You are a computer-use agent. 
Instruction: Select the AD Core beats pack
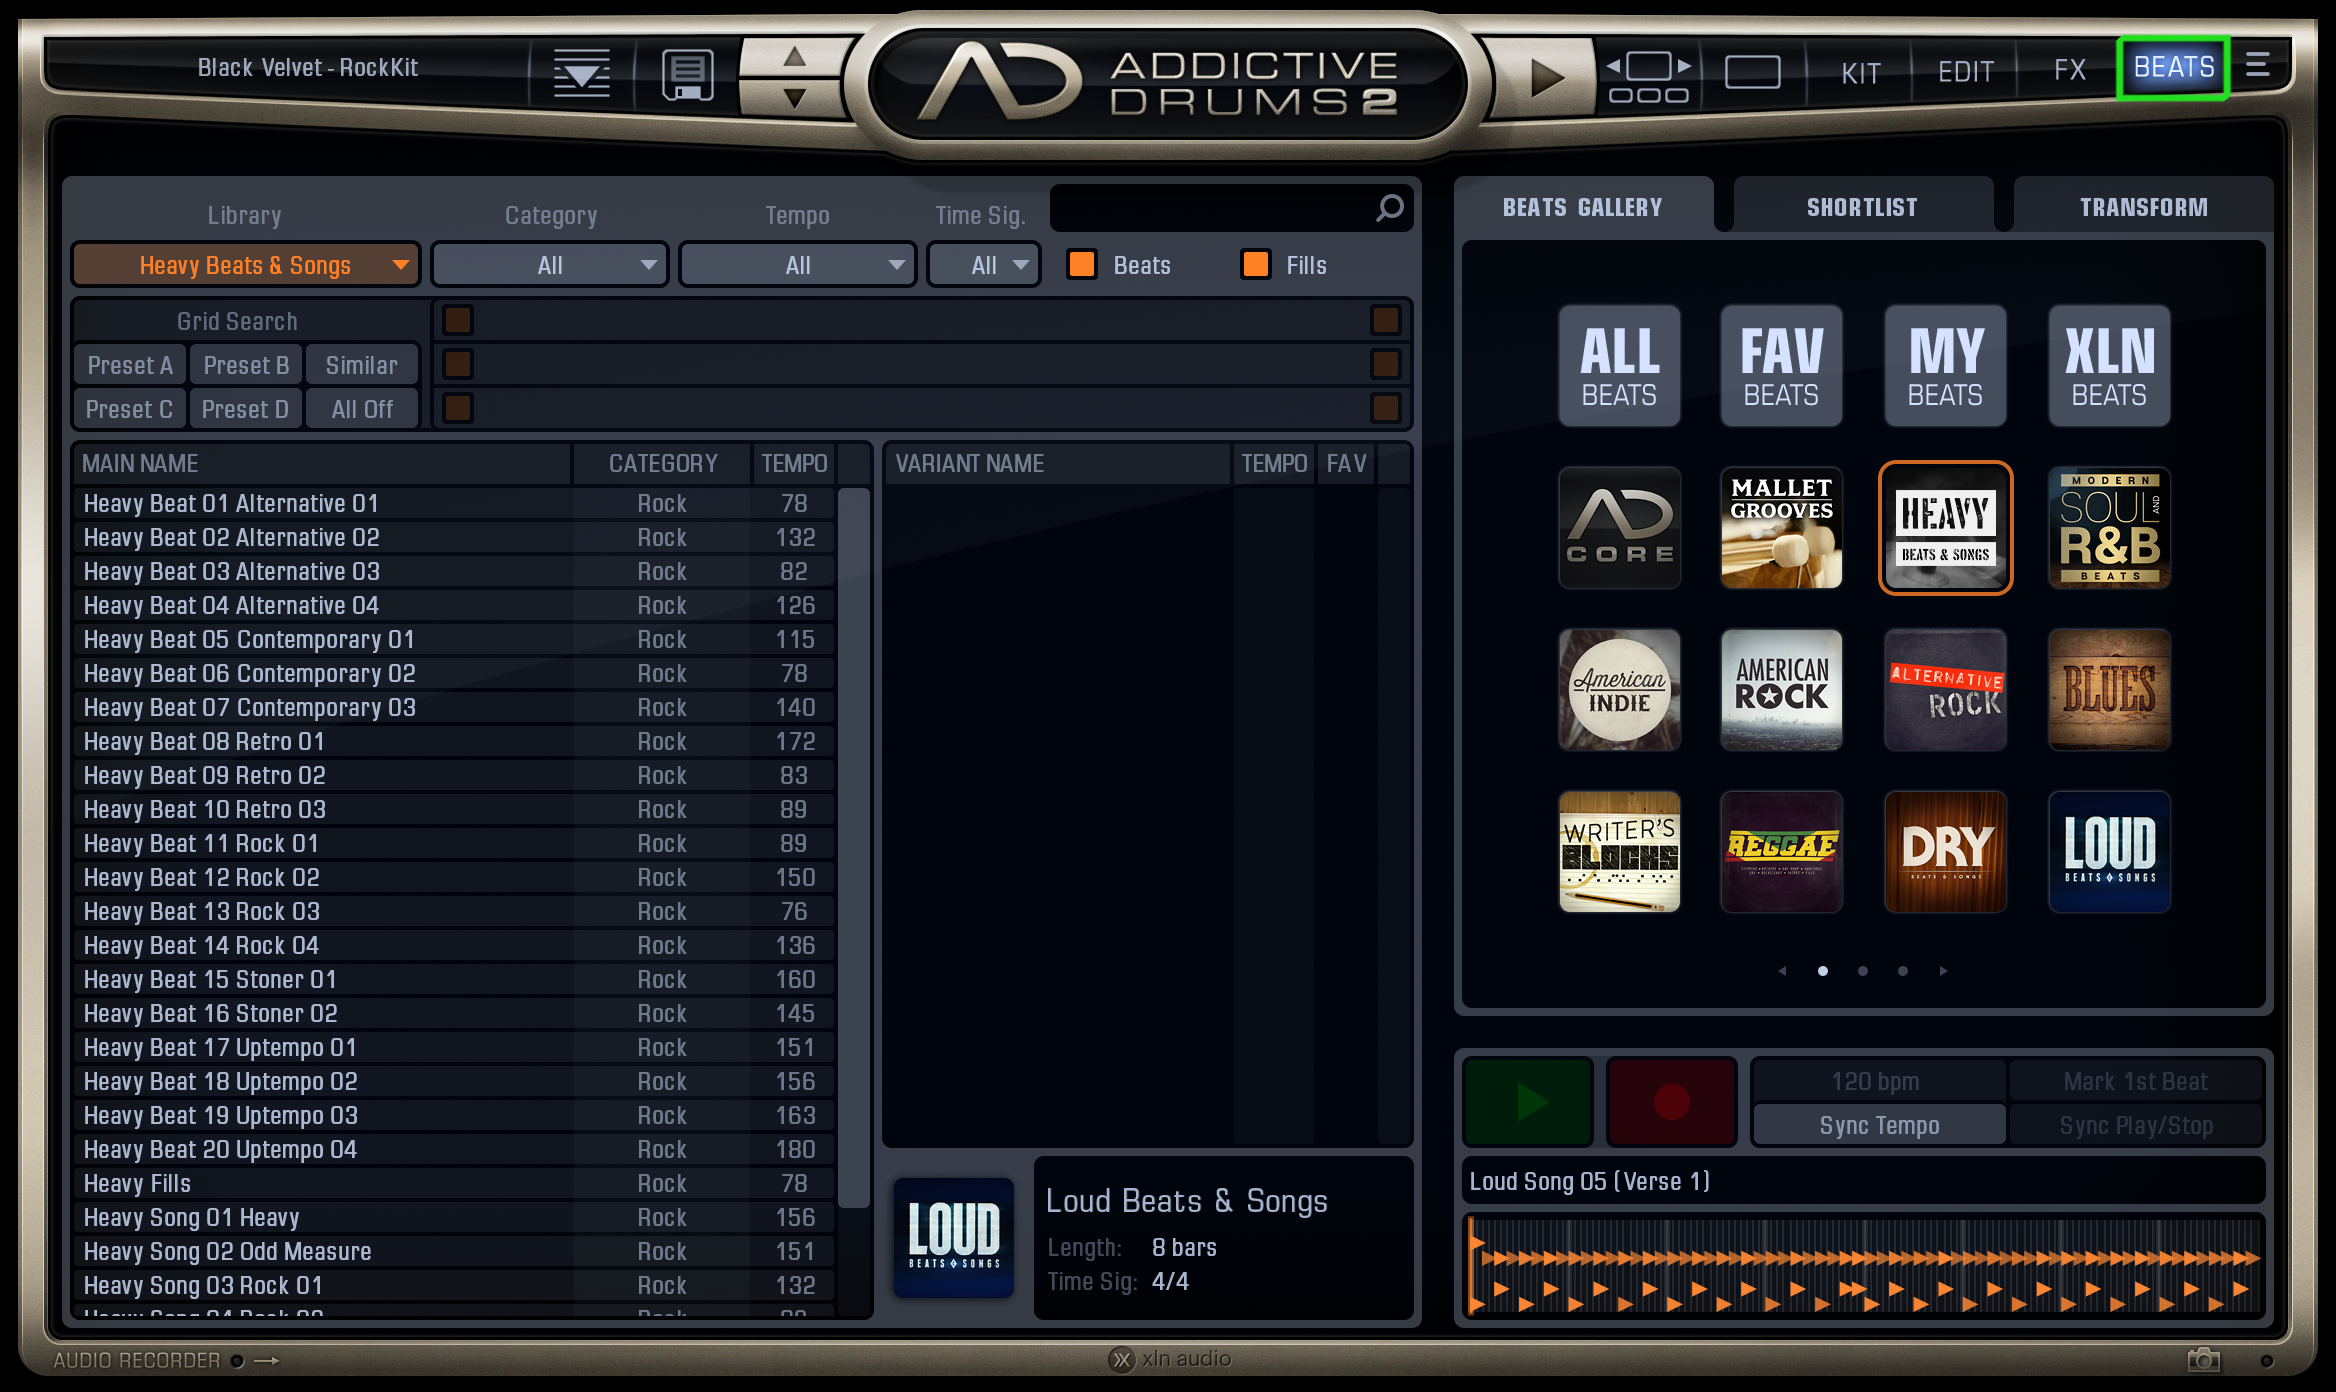pyautogui.click(x=1619, y=528)
